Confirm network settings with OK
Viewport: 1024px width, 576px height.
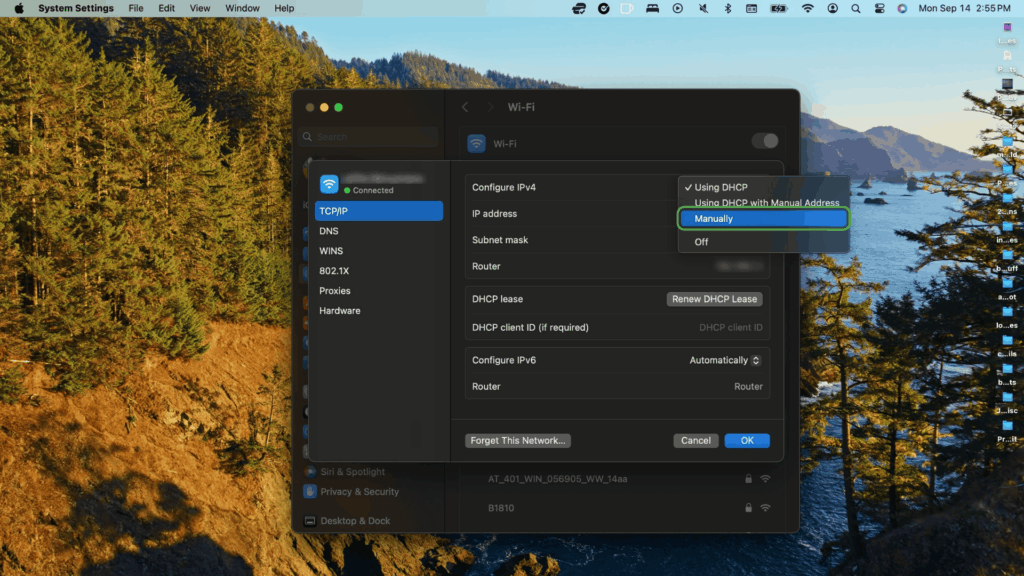click(x=747, y=441)
